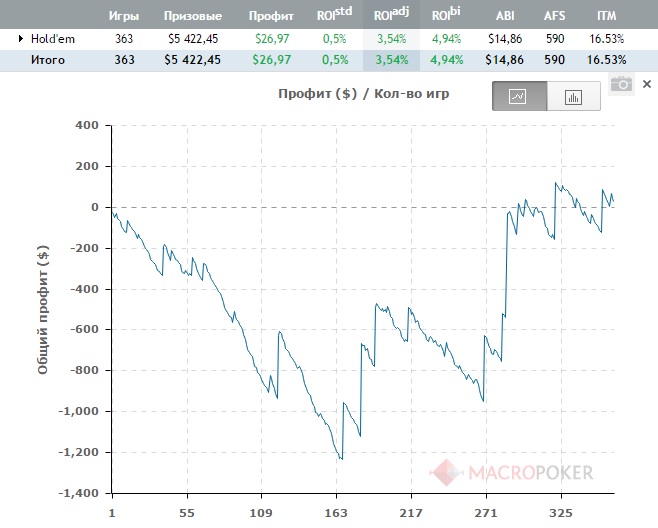Sort by Призовые column header
Viewport: 658px width, 528px height.
[193, 16]
